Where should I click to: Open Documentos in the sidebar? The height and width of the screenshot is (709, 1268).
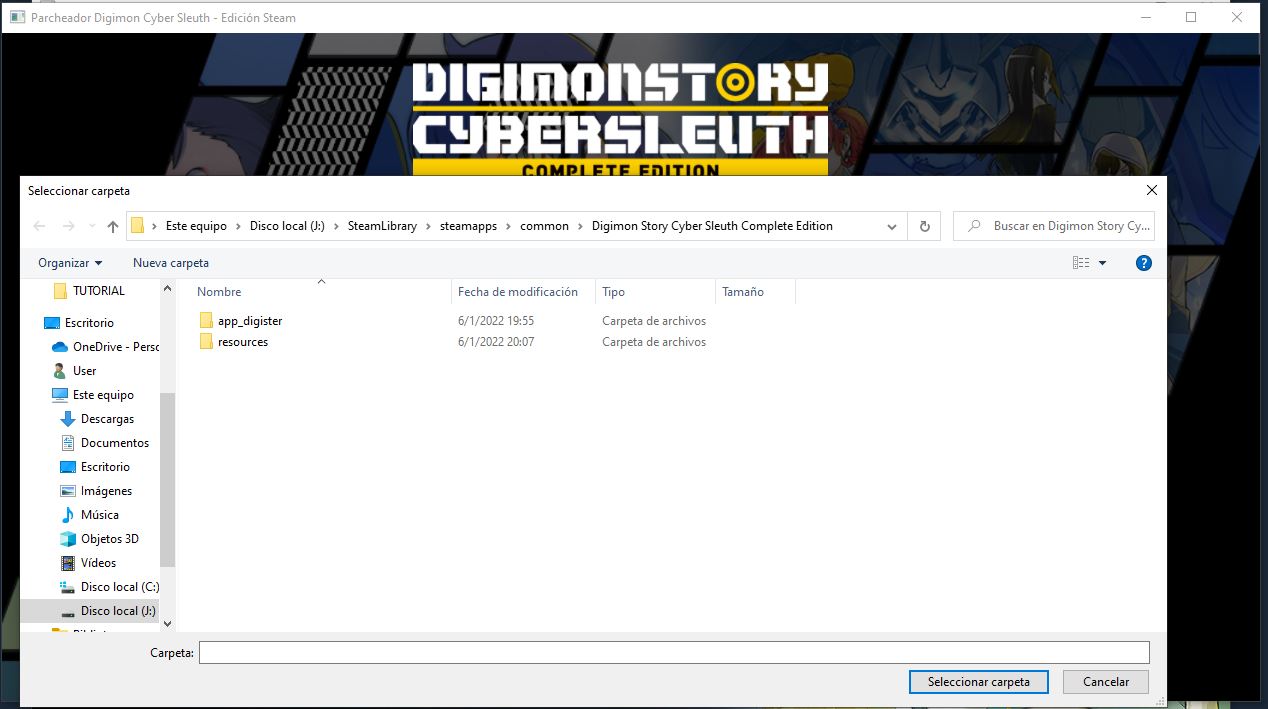coord(115,443)
